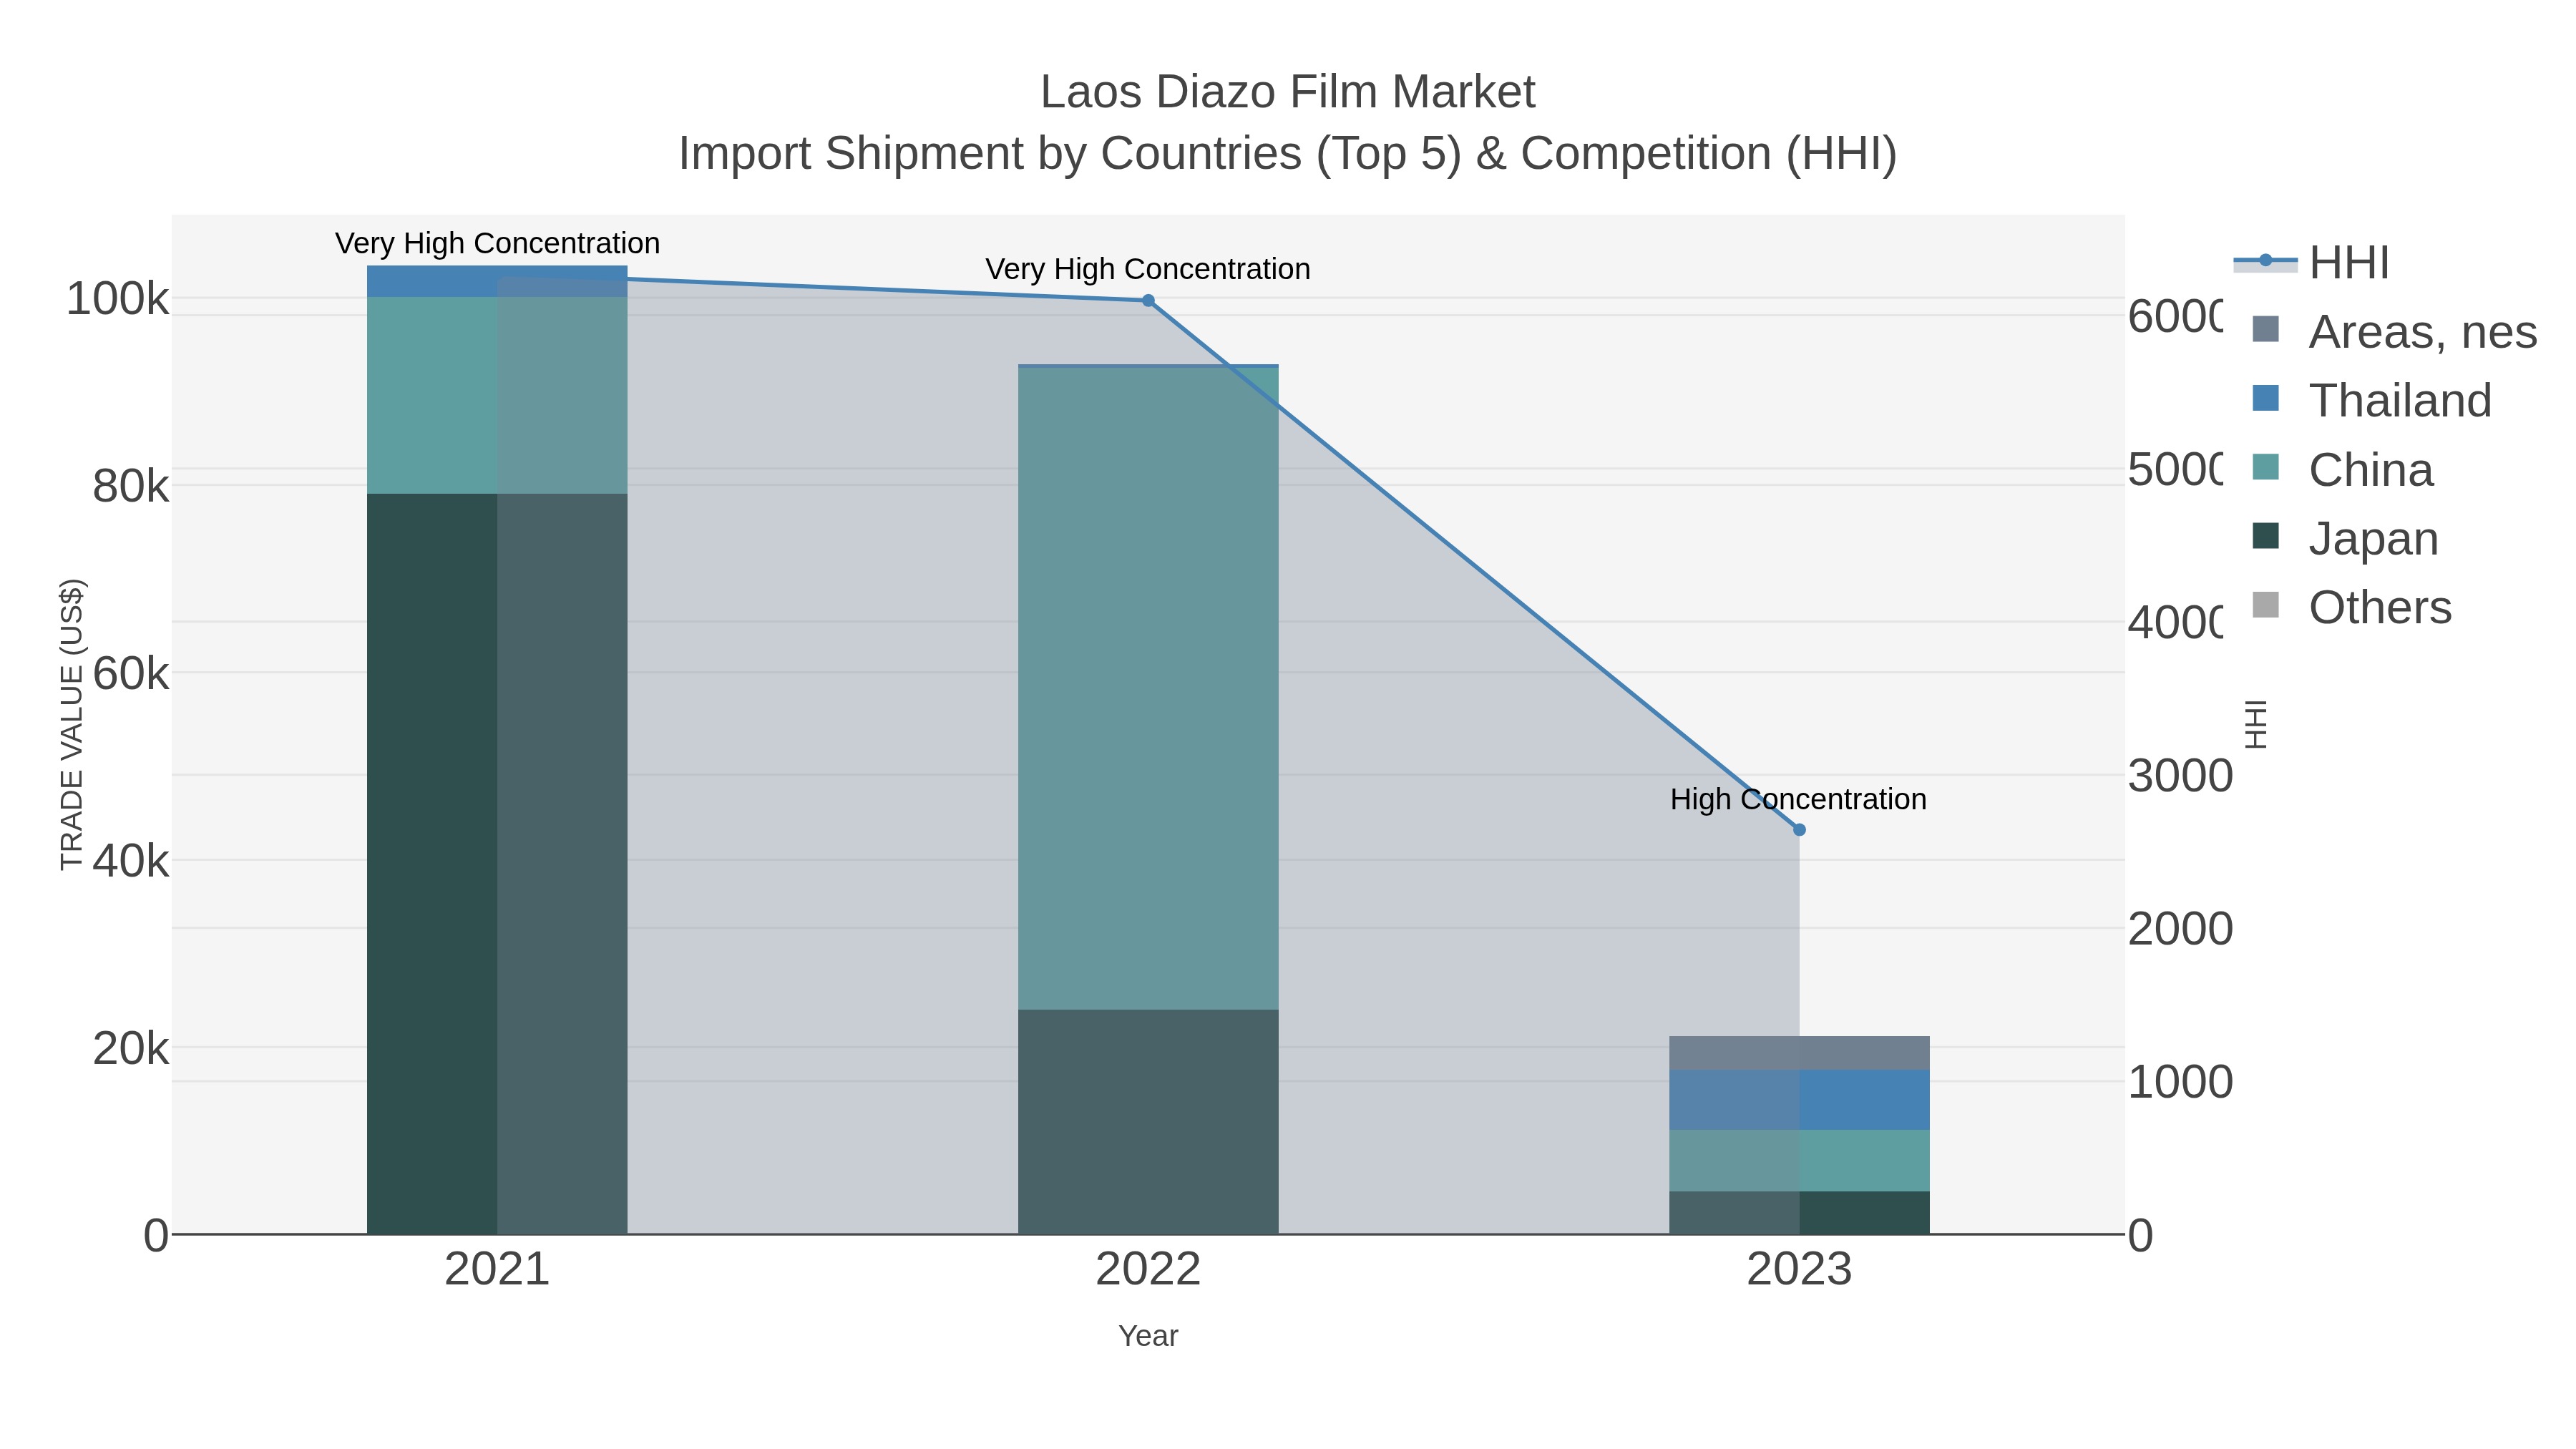Click the China legend color swatch
Screen dimensions: 2576x1449
(2265, 467)
